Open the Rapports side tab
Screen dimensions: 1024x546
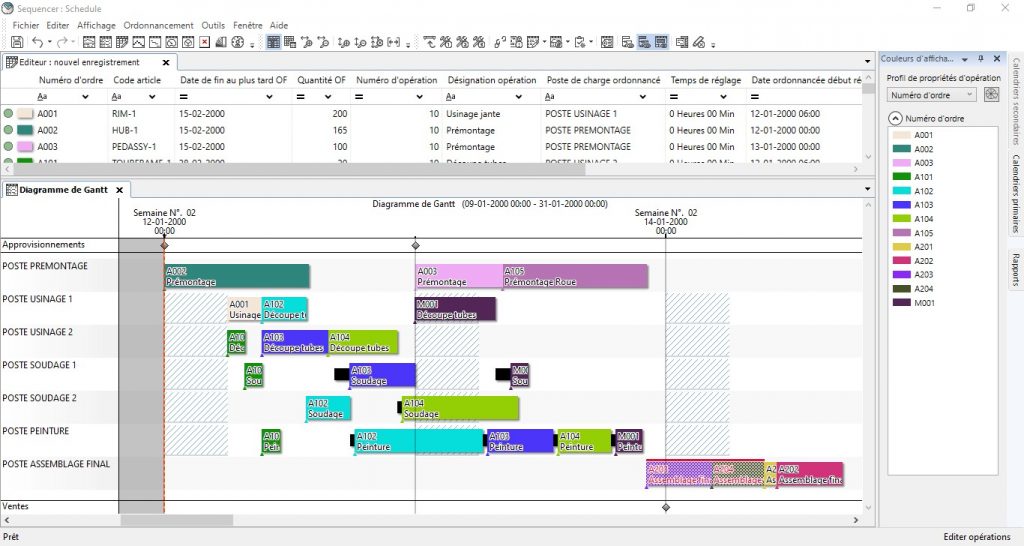pyautogui.click(x=1016, y=270)
